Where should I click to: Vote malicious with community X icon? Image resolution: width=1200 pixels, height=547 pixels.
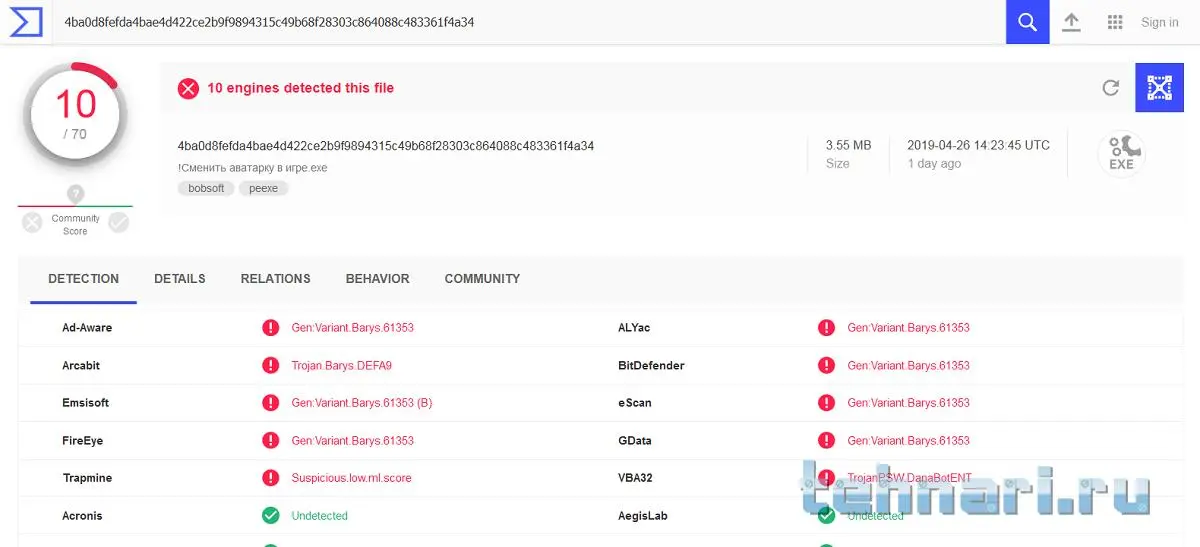click(32, 223)
